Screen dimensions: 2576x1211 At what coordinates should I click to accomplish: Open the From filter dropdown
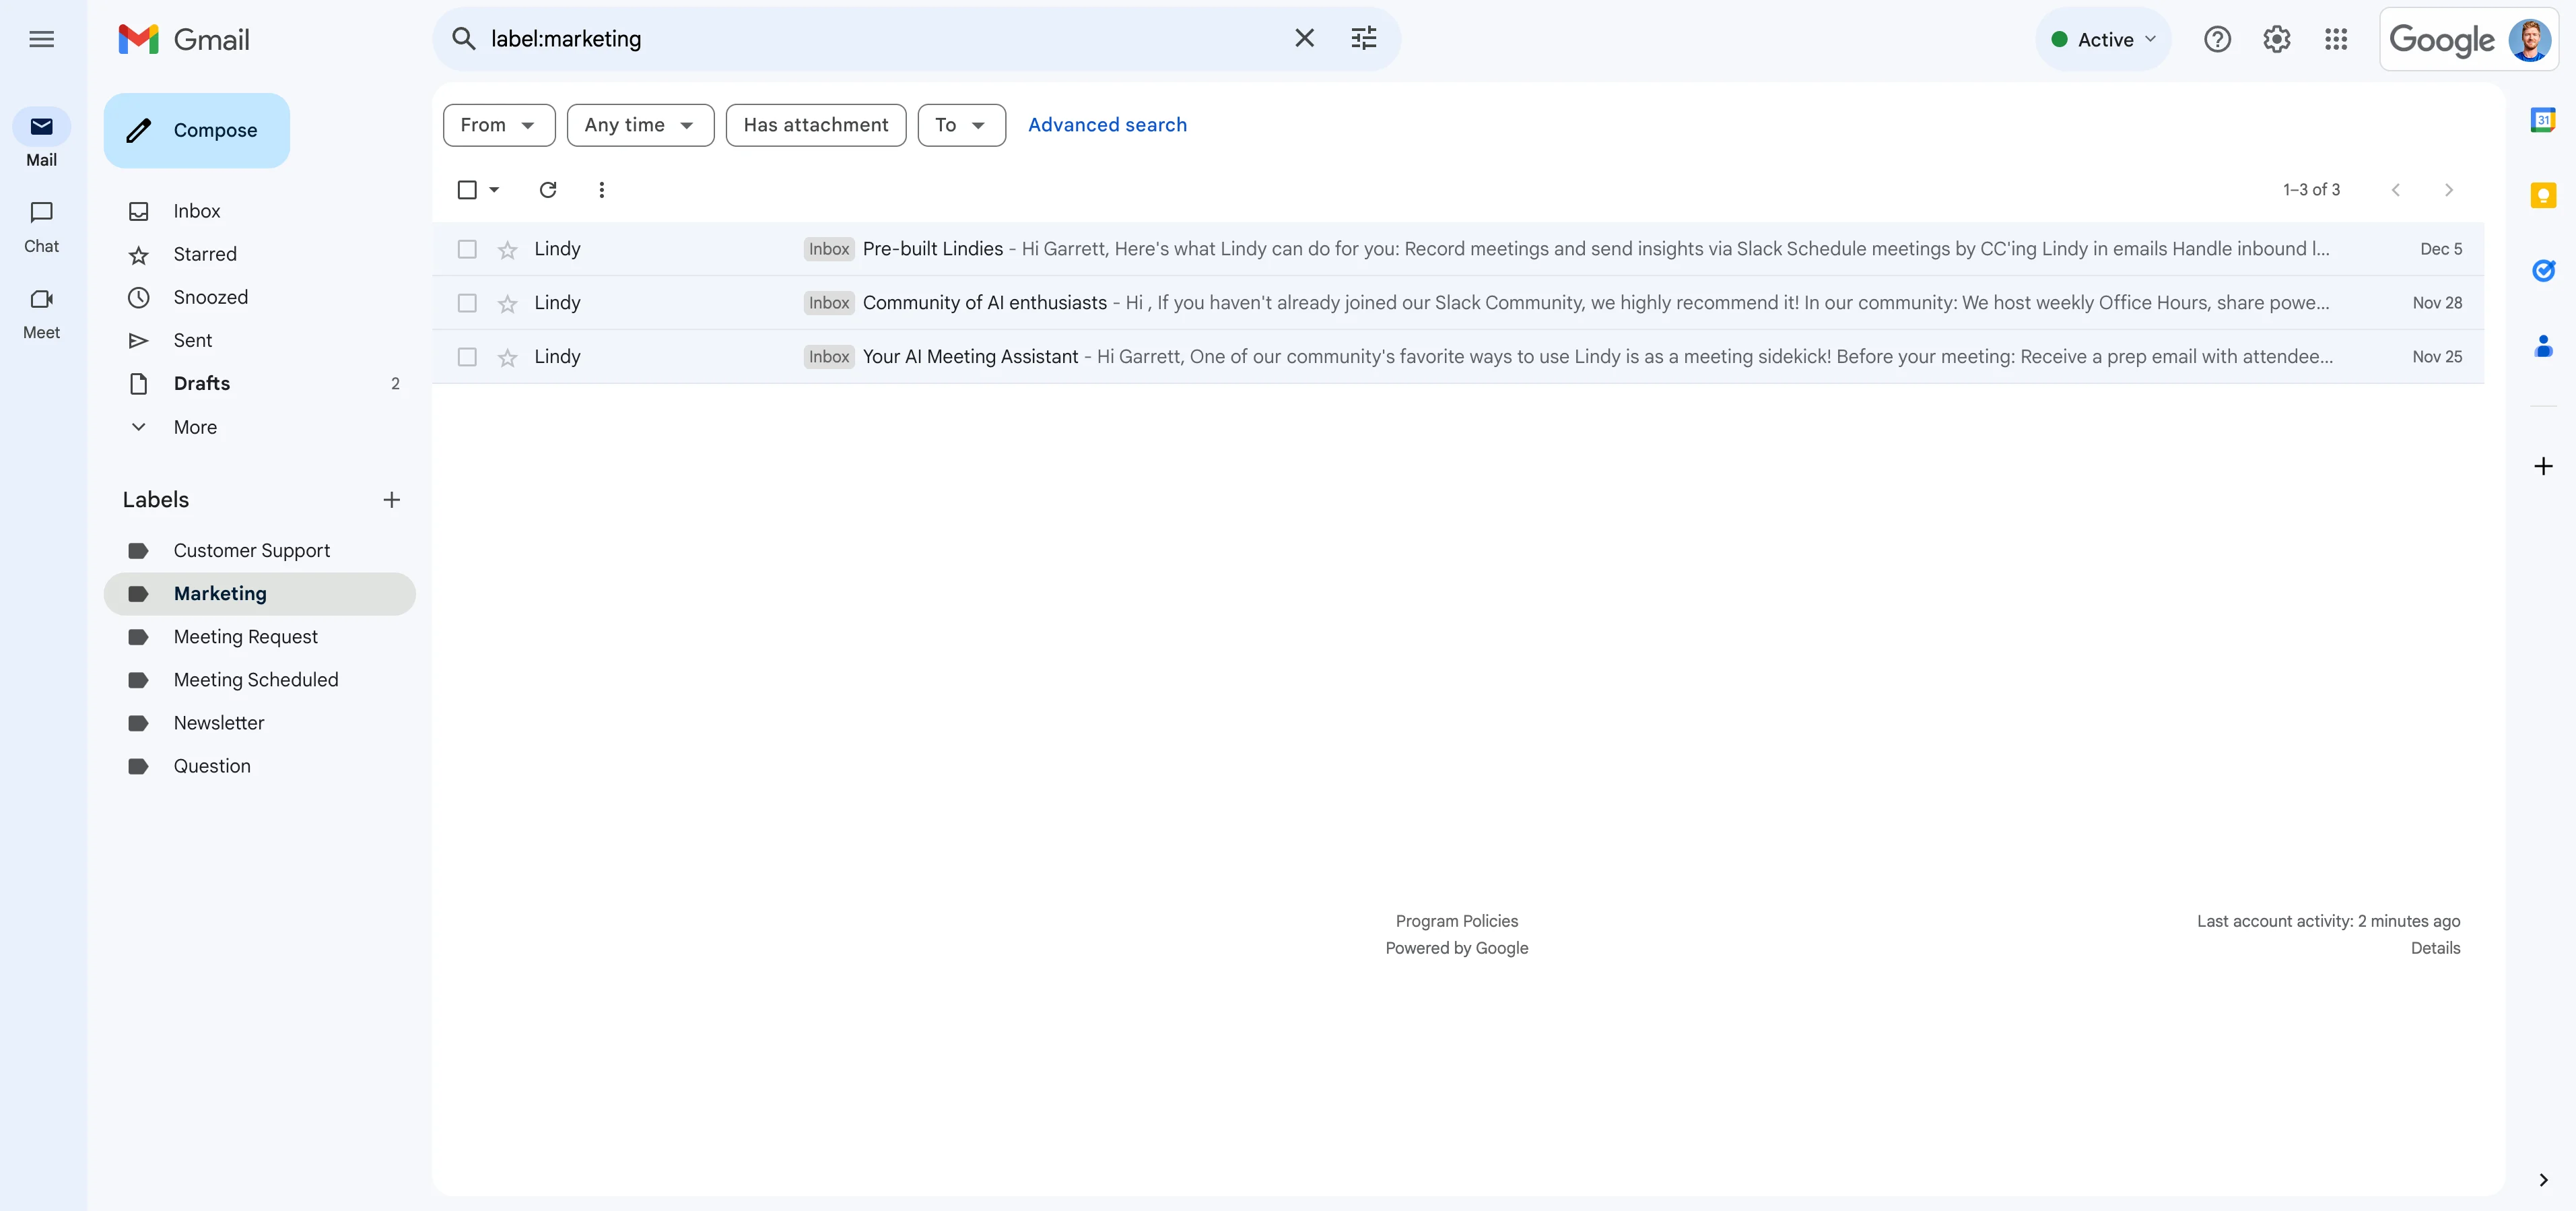click(x=498, y=125)
